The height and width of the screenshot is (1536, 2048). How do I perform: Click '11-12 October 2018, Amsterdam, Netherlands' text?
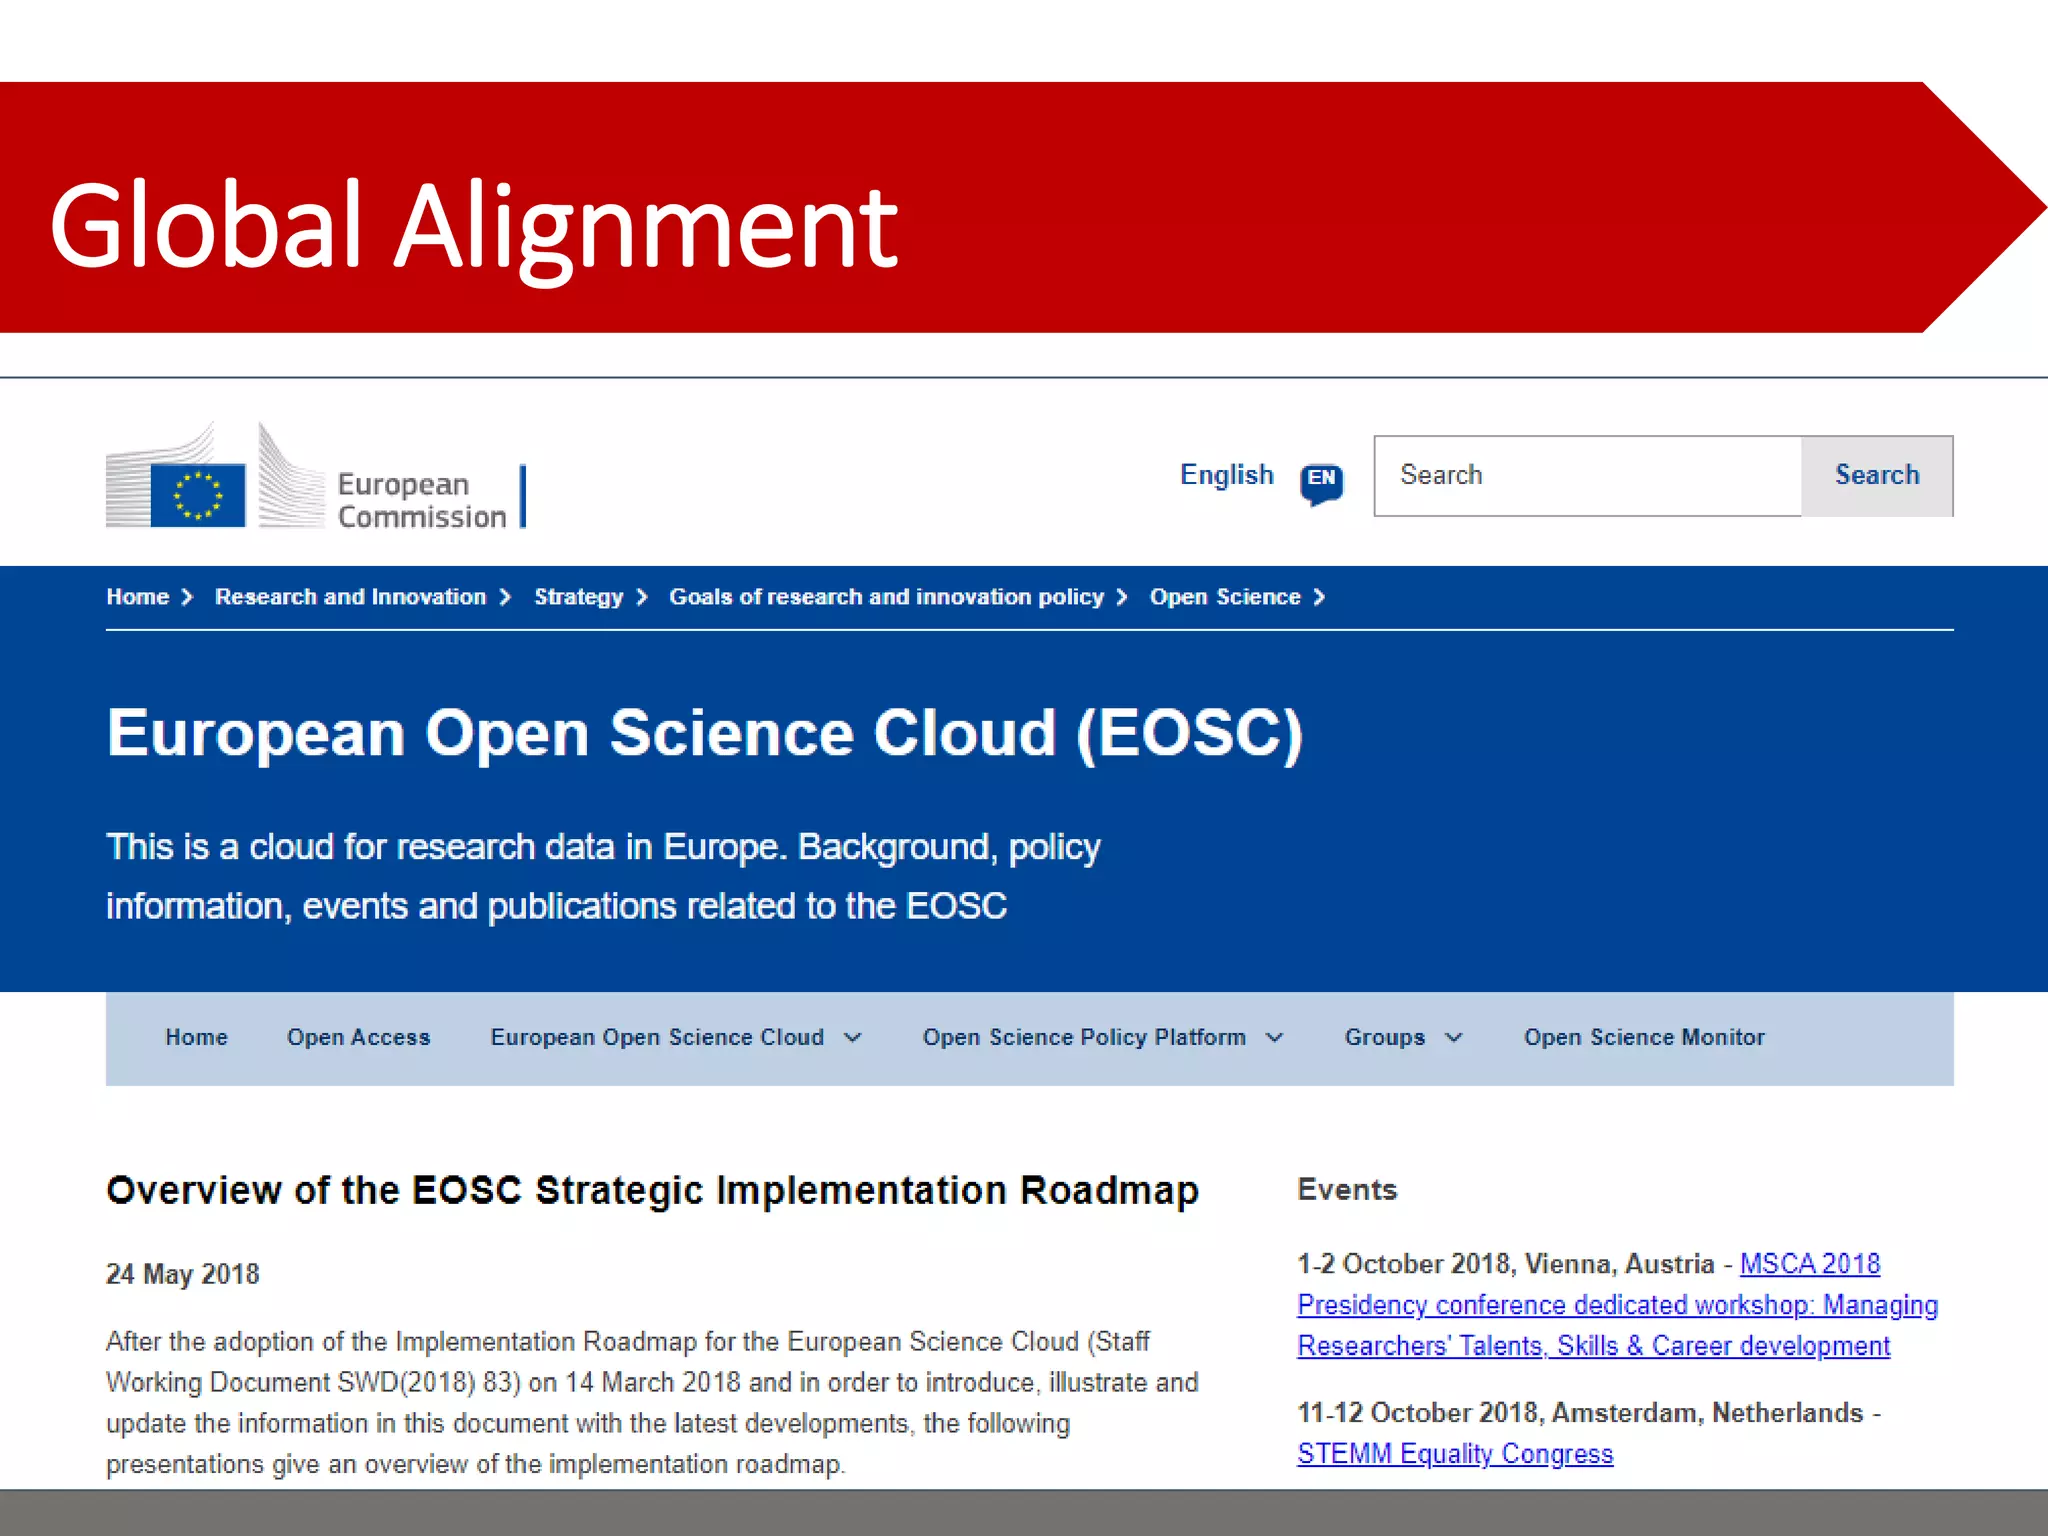coord(1580,1413)
